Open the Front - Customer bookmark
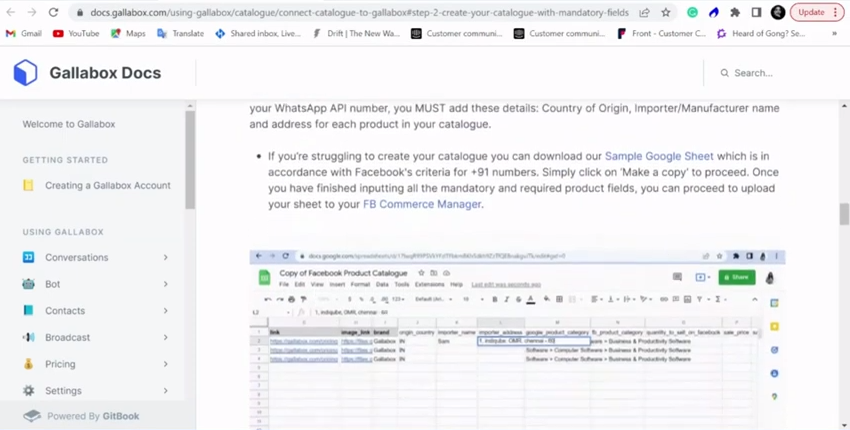850x430 pixels. point(662,33)
